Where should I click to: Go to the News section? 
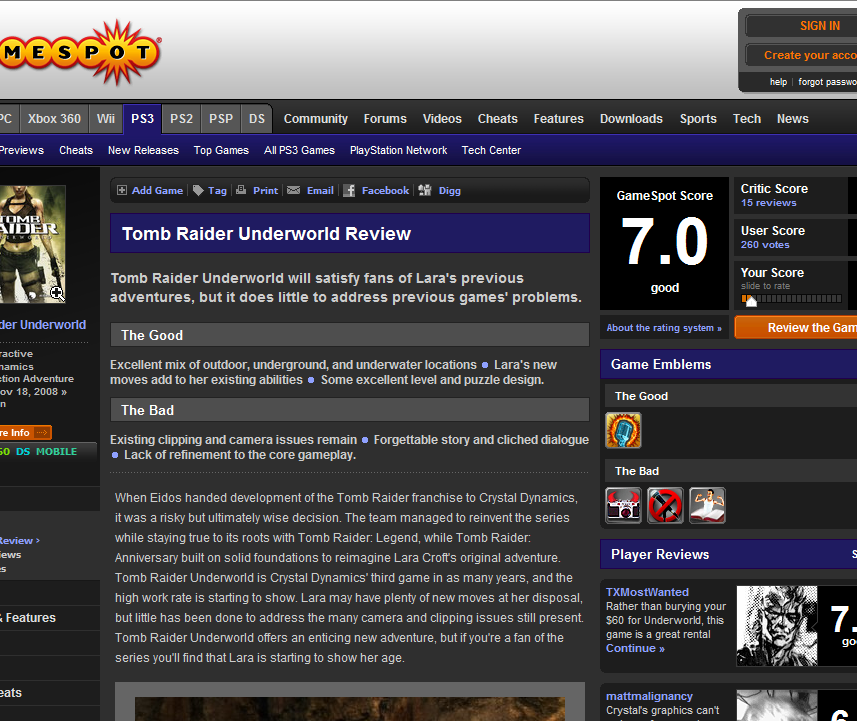click(793, 119)
